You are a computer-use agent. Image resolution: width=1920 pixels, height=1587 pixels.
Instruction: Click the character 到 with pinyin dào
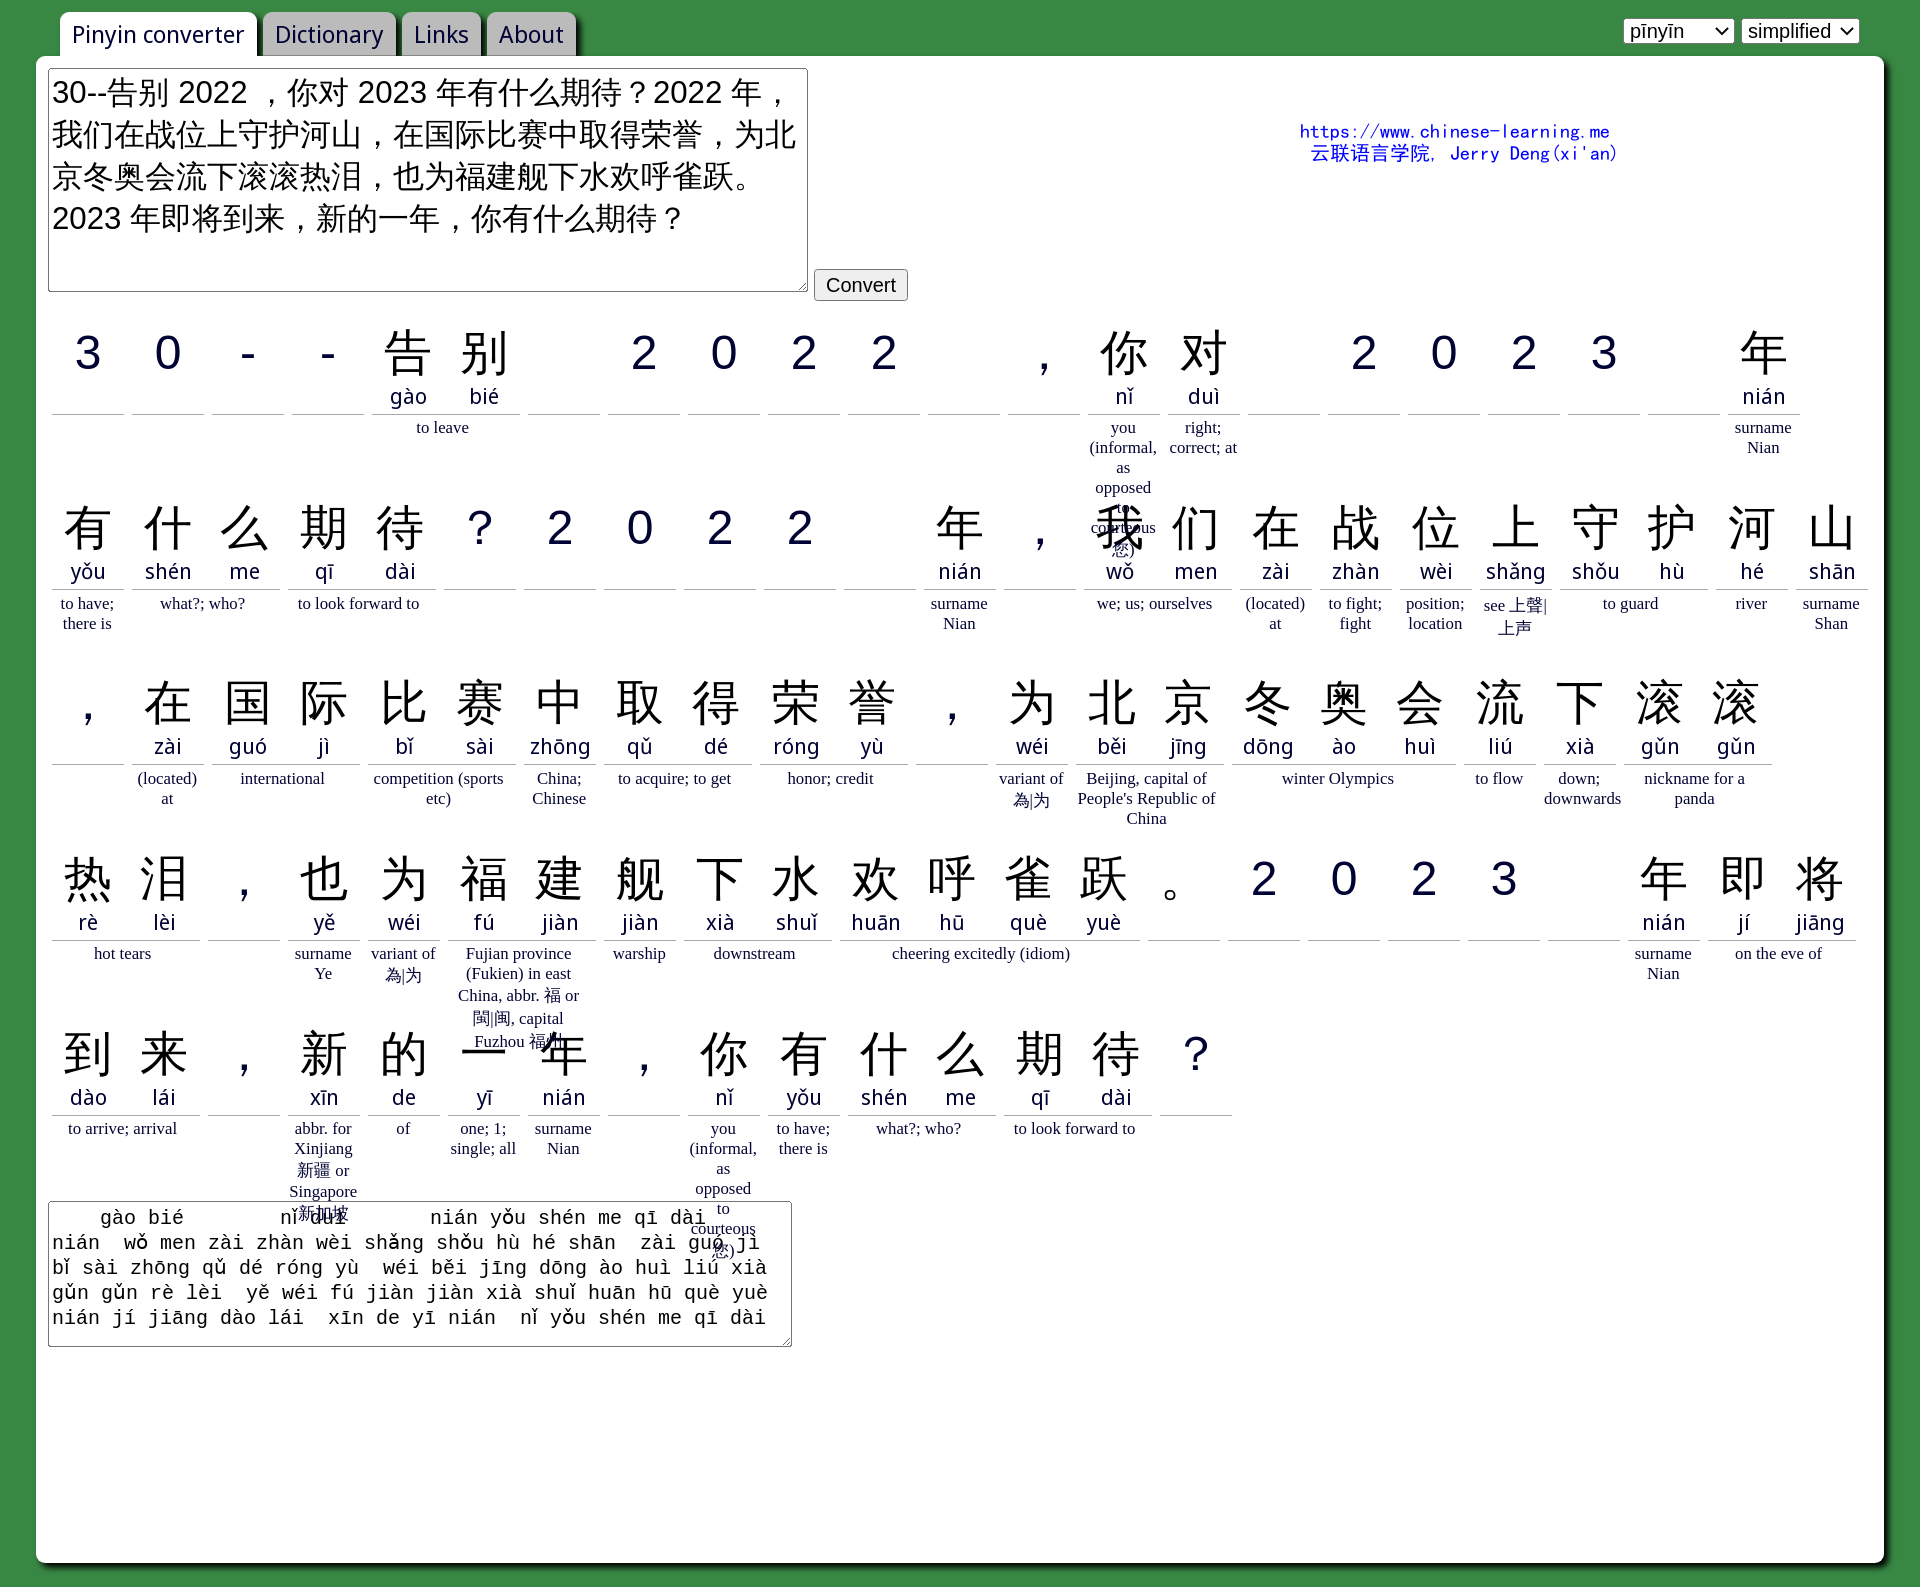(88, 1054)
